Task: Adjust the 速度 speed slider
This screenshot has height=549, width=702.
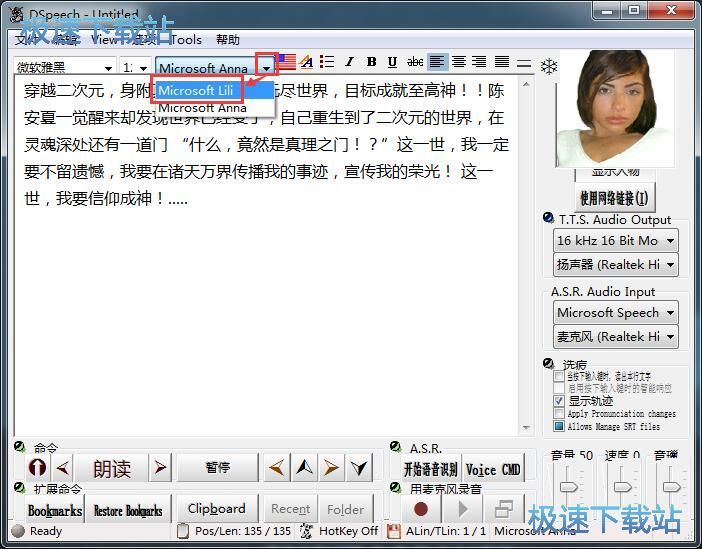Action: coord(622,487)
